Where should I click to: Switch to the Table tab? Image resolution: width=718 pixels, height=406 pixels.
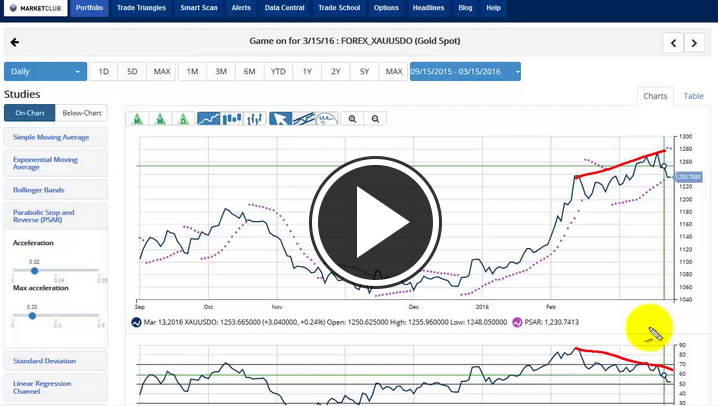coord(693,96)
